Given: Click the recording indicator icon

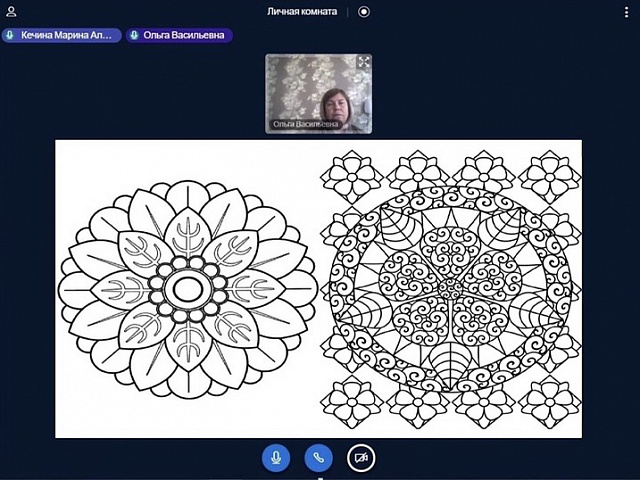Looking at the screenshot, I should [364, 11].
